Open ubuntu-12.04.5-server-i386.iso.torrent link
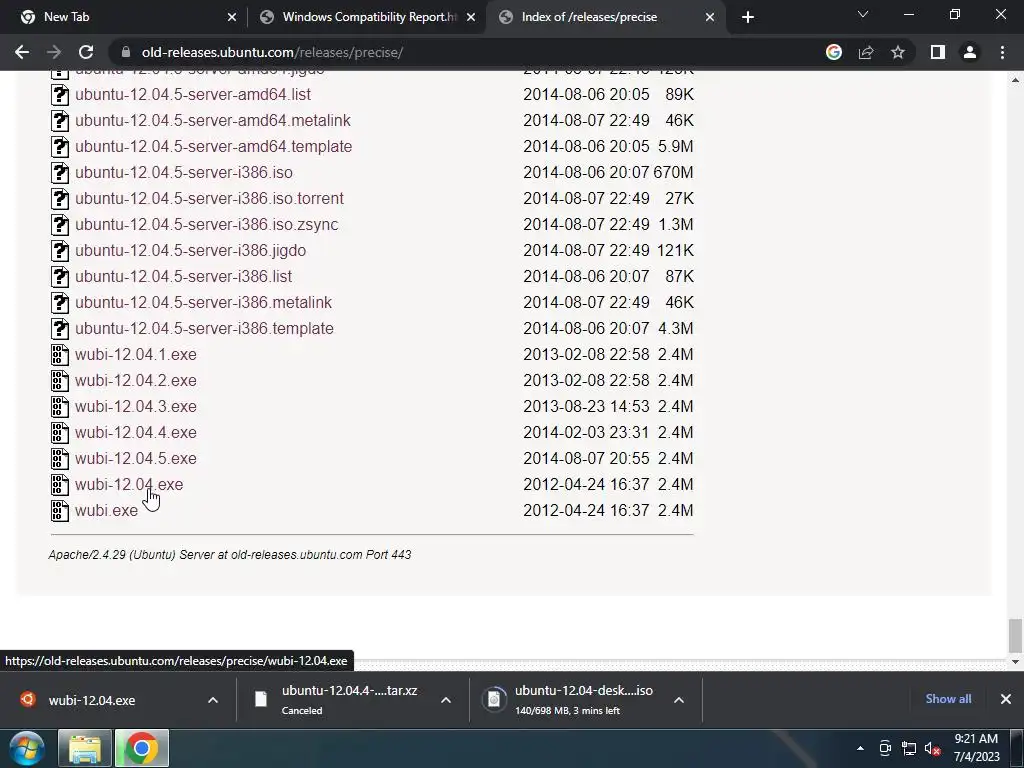 tap(209, 199)
